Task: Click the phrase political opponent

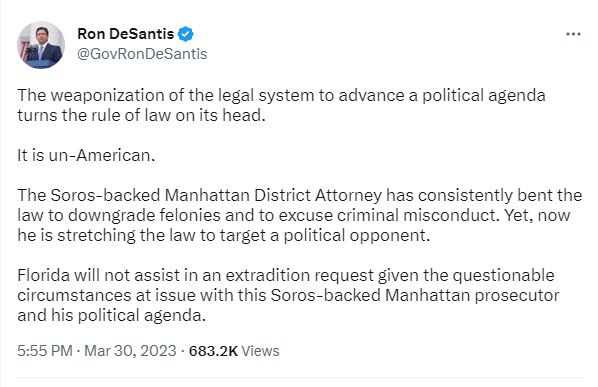Action: click(357, 235)
